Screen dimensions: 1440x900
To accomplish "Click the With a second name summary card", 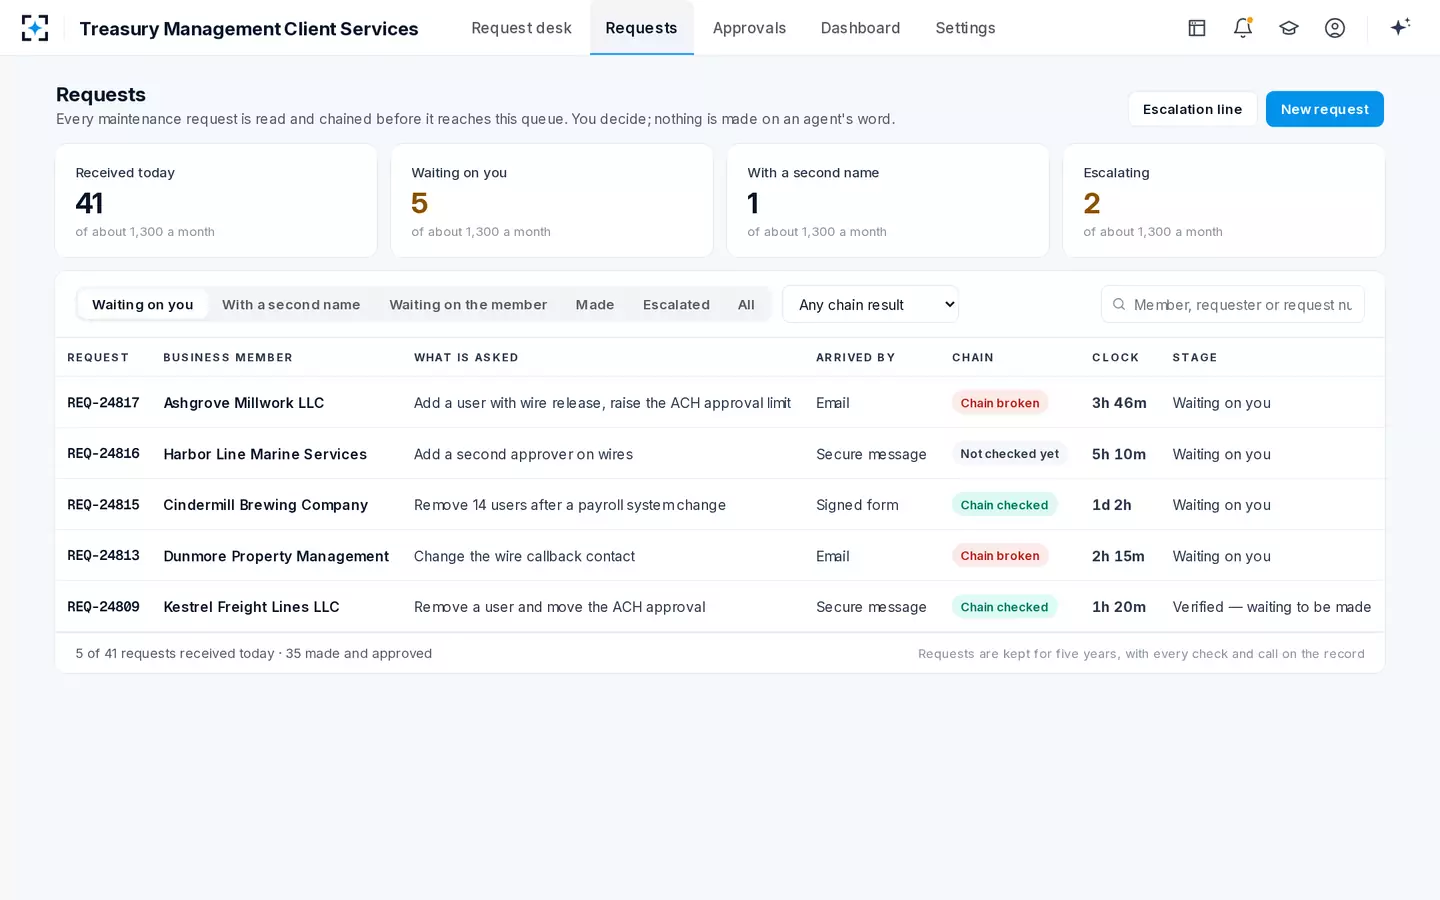I will tap(888, 201).
